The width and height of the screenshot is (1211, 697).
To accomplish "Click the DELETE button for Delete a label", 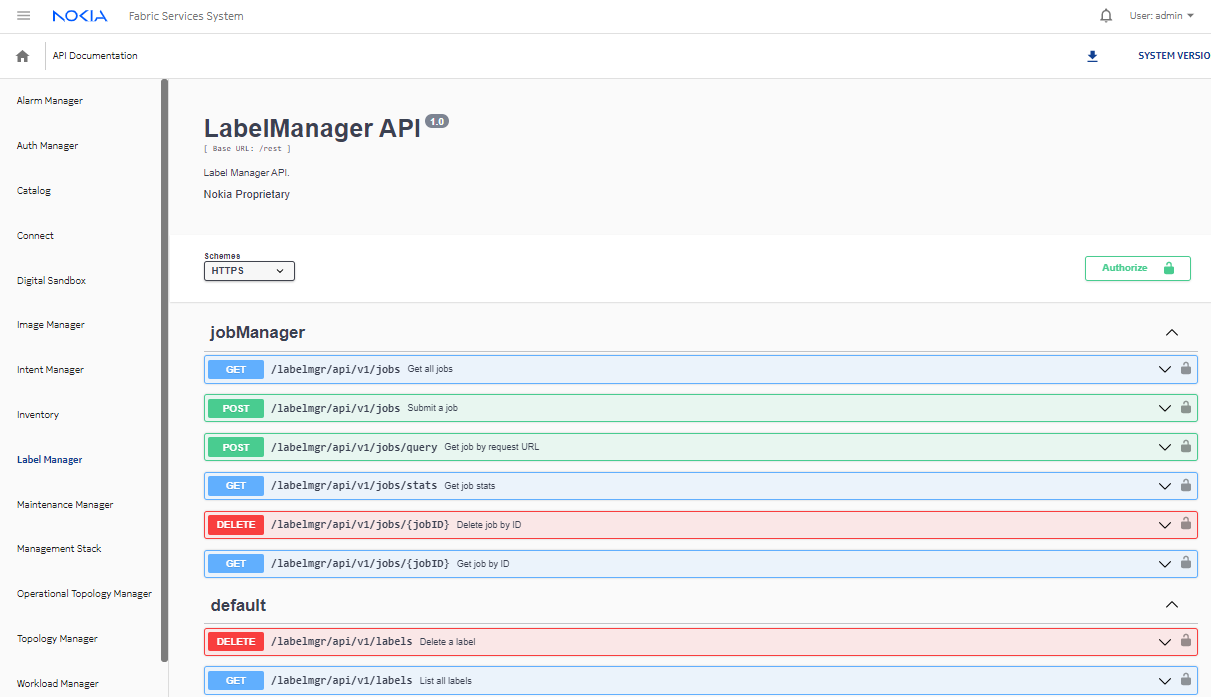I will [x=236, y=641].
